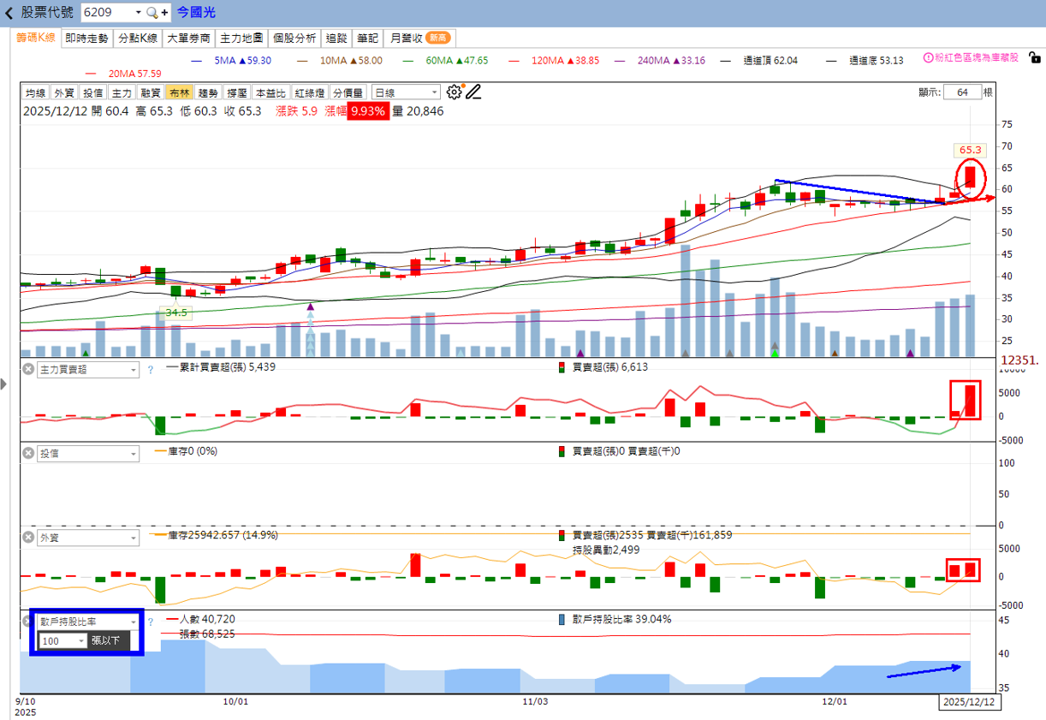The height and width of the screenshot is (720, 1046).
Task: Close the 外資 indicator panel
Action: pos(28,537)
